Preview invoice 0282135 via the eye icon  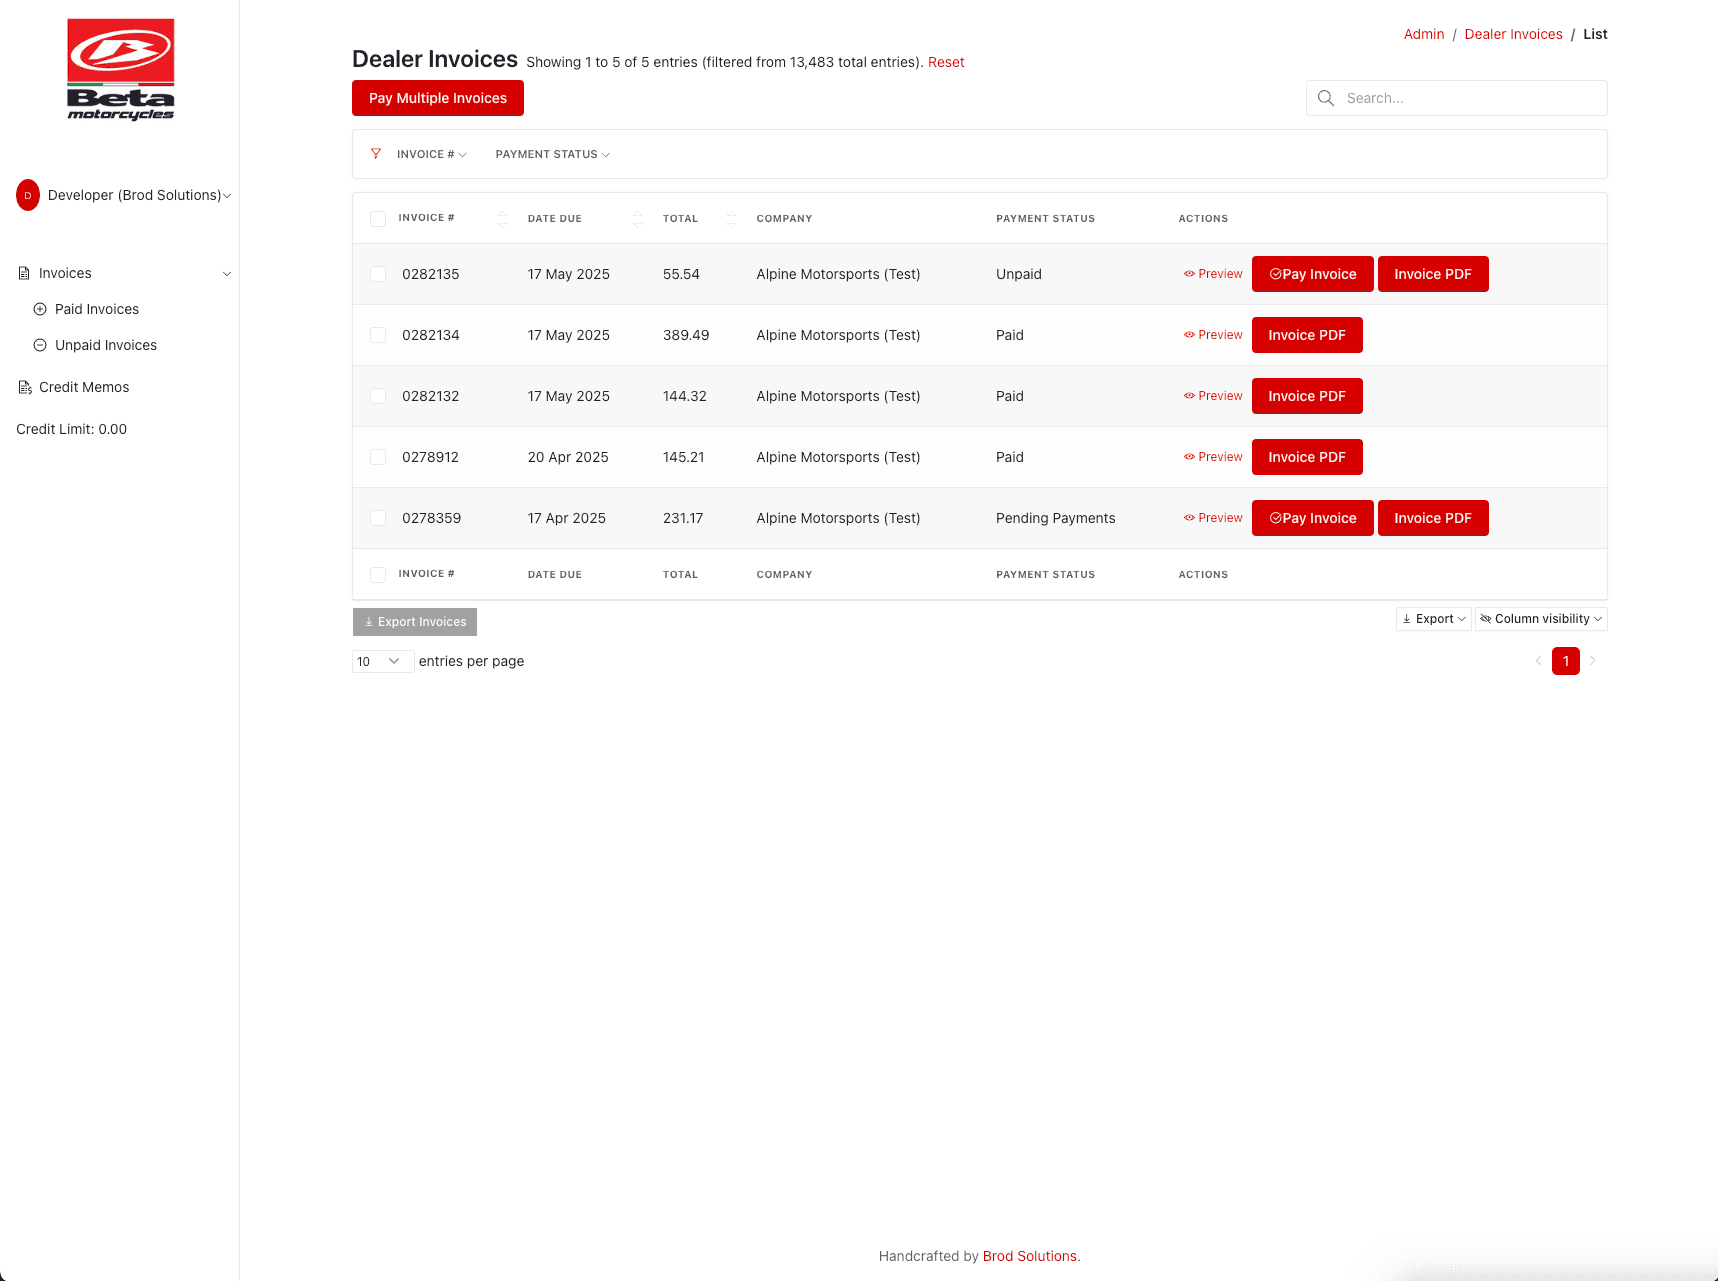click(x=1189, y=273)
